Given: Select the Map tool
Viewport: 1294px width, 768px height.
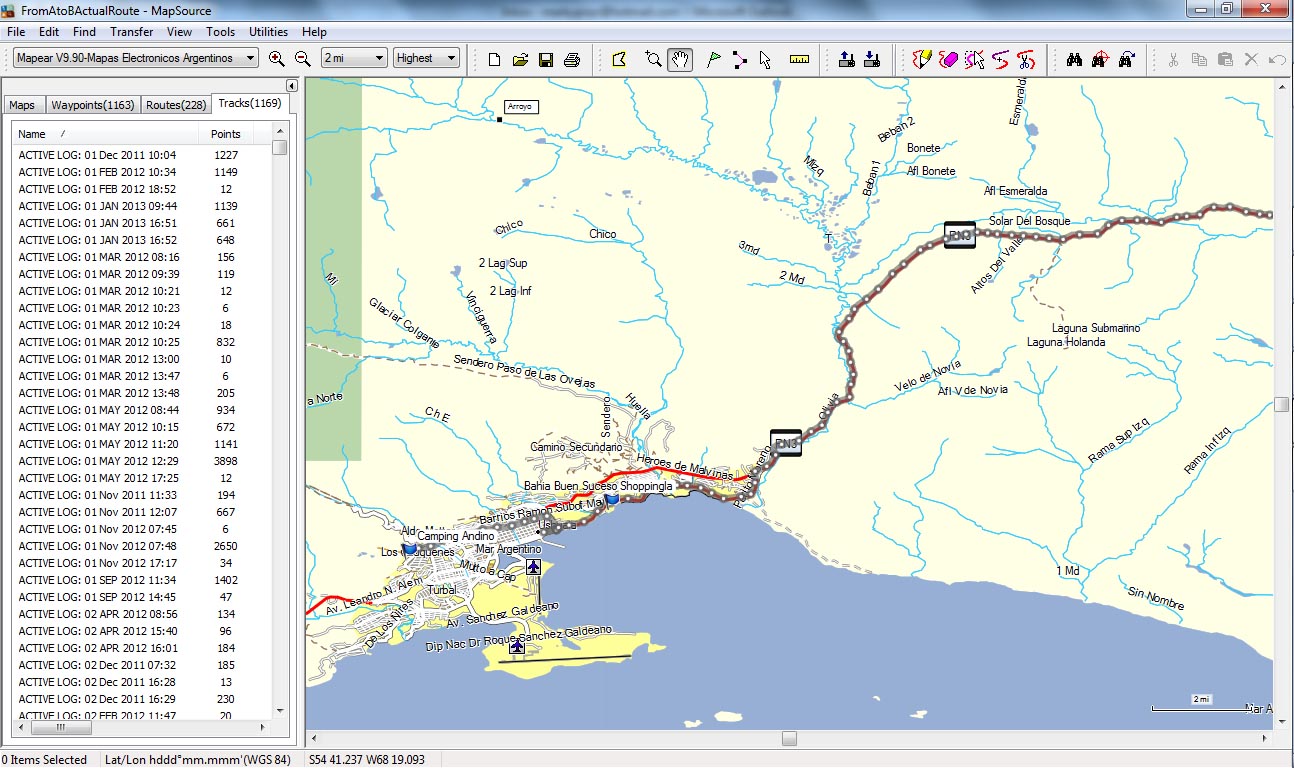Looking at the screenshot, I should (619, 59).
